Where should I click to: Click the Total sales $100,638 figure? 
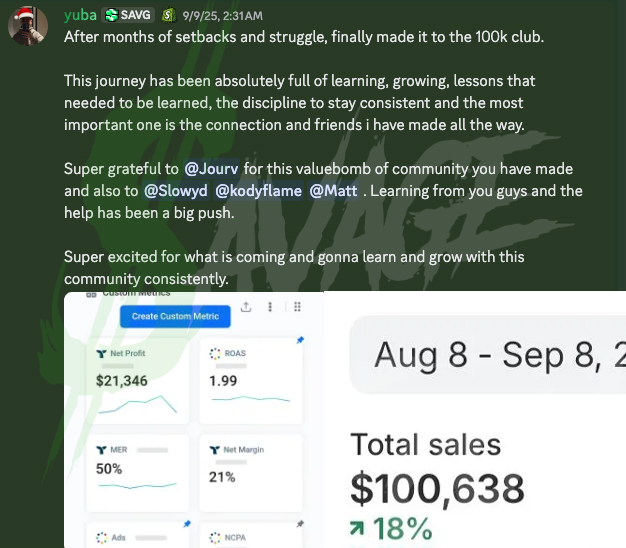point(437,488)
